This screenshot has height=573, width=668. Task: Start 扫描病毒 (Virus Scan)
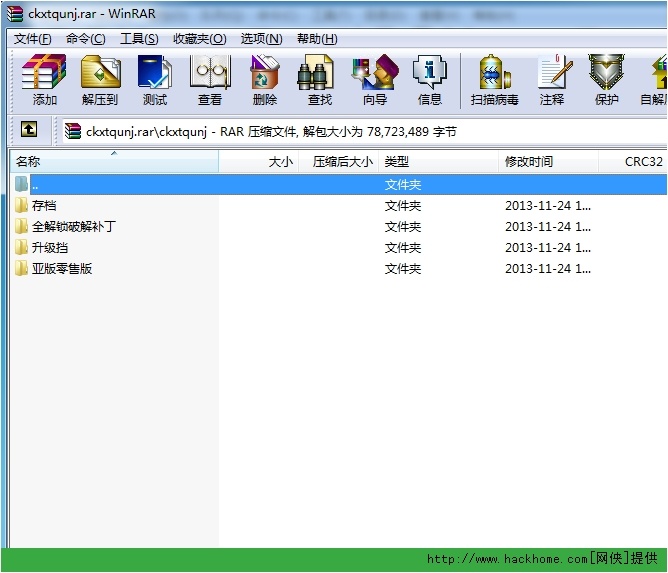coord(494,80)
